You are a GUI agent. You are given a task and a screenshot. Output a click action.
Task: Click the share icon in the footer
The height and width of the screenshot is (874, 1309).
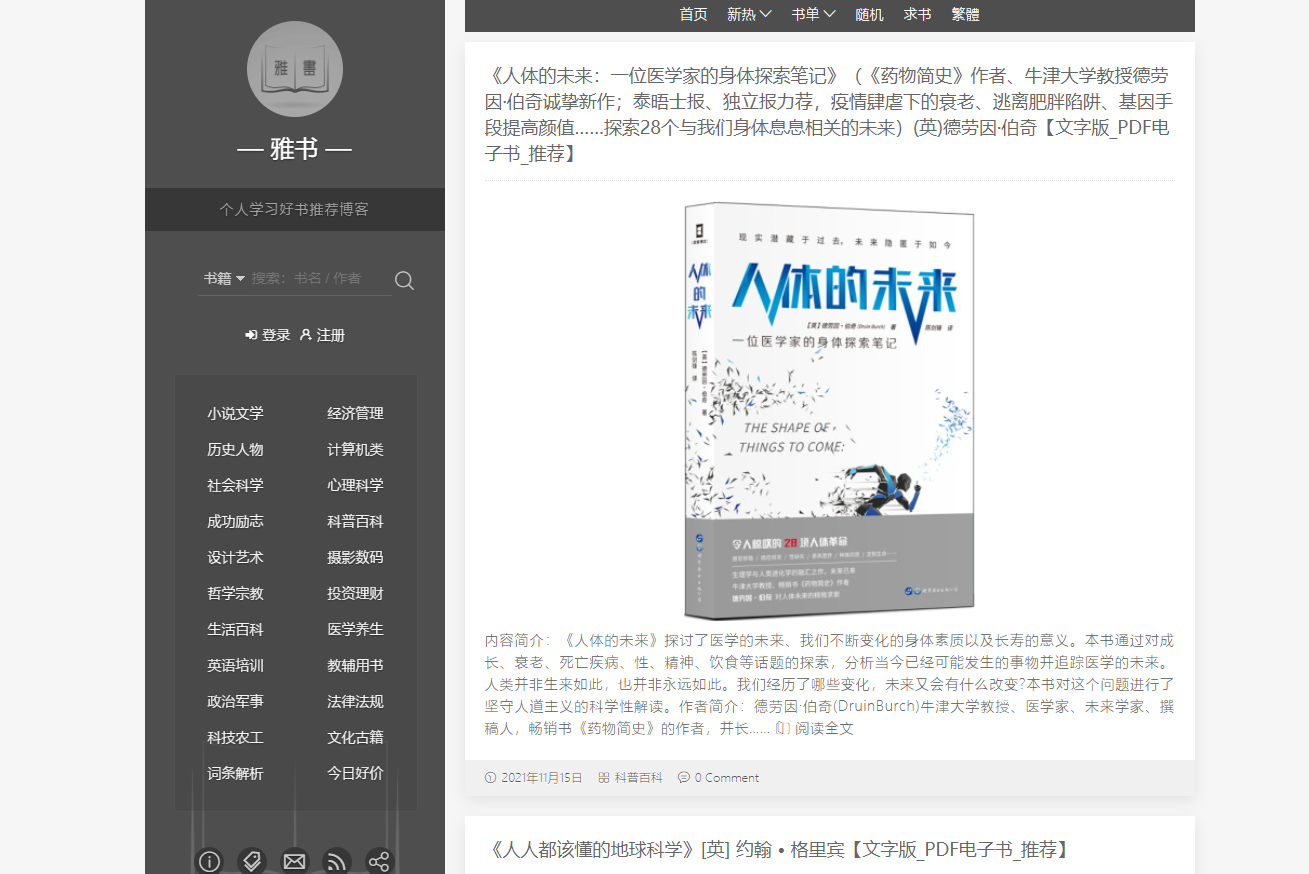(380, 860)
